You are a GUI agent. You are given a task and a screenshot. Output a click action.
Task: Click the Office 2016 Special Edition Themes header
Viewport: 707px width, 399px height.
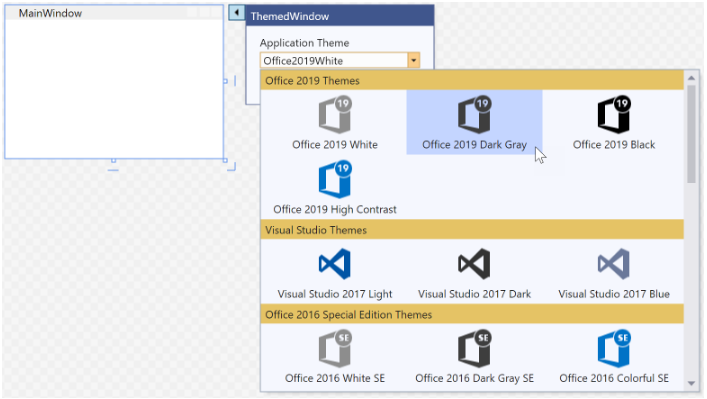pos(472,314)
